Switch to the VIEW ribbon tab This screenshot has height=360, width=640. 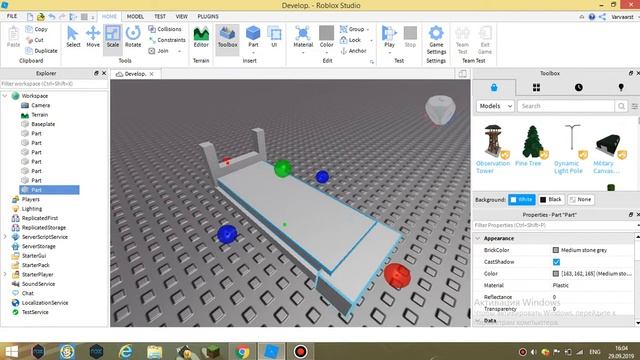[x=182, y=16]
